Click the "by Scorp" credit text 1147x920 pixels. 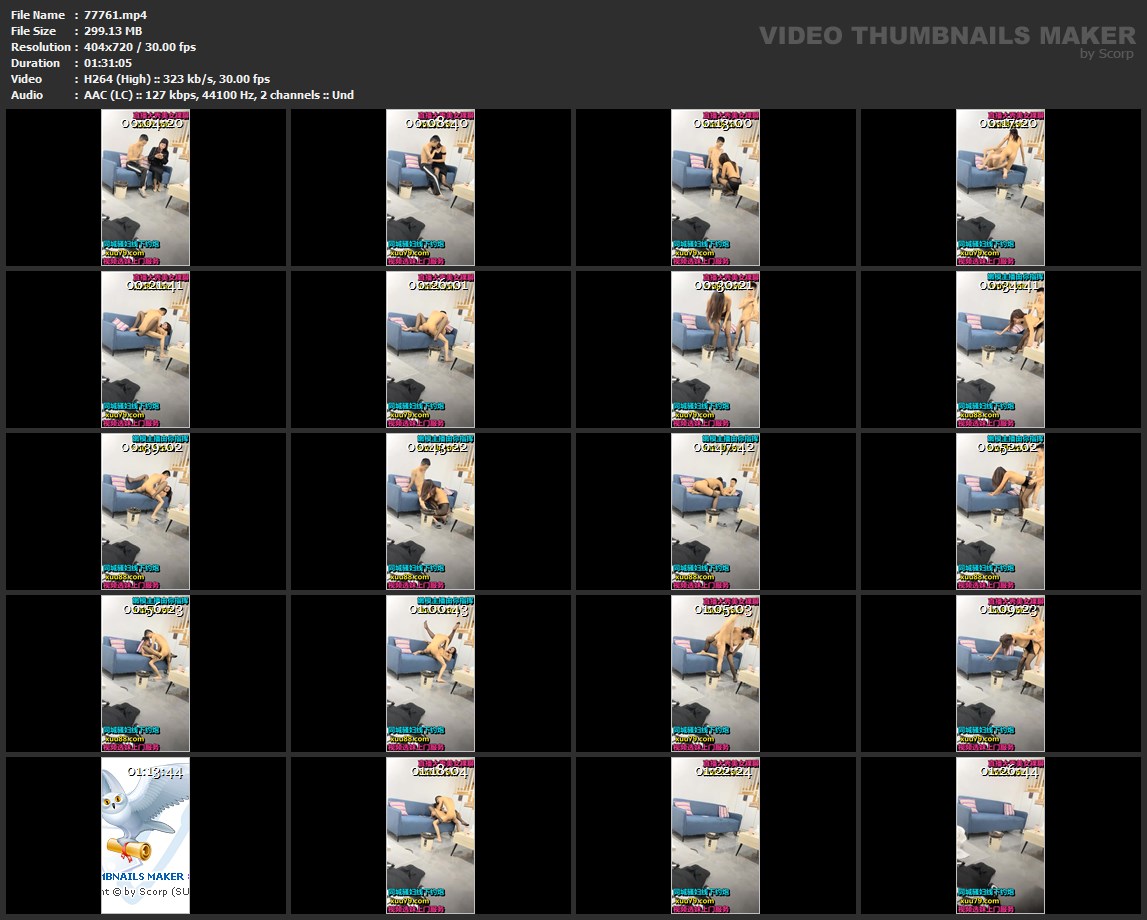tap(1107, 54)
